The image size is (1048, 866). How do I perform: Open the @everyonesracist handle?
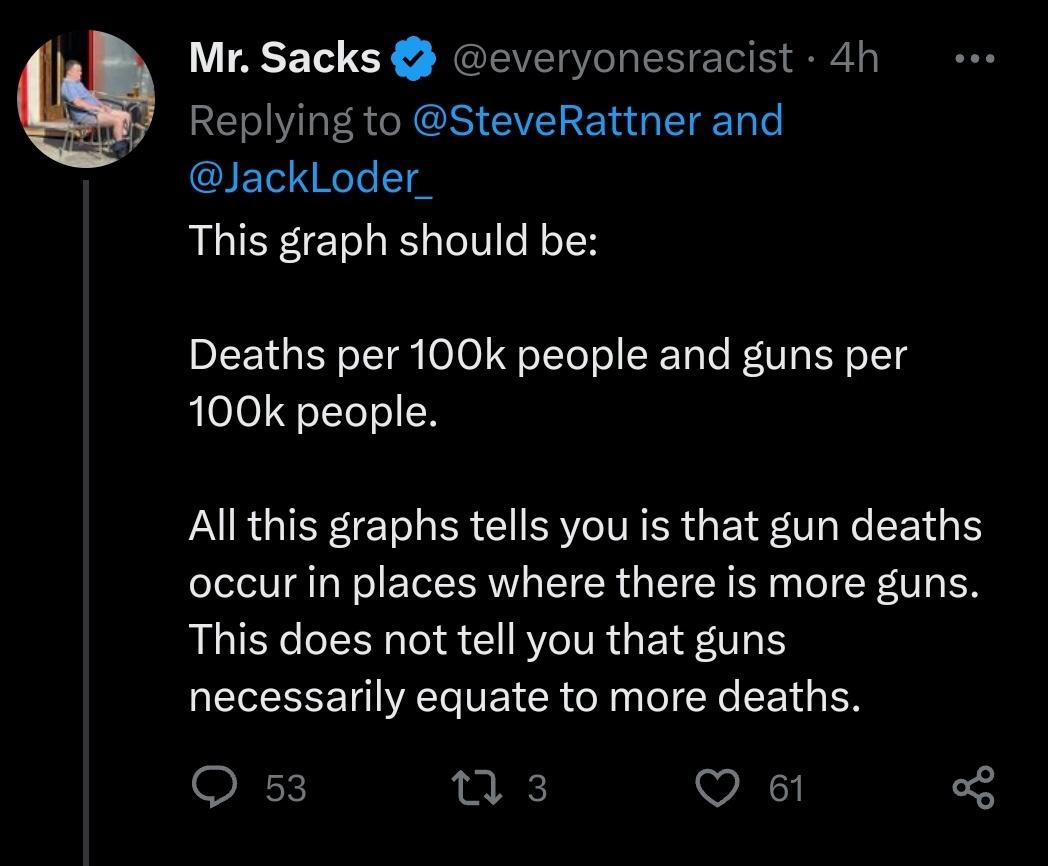[624, 59]
